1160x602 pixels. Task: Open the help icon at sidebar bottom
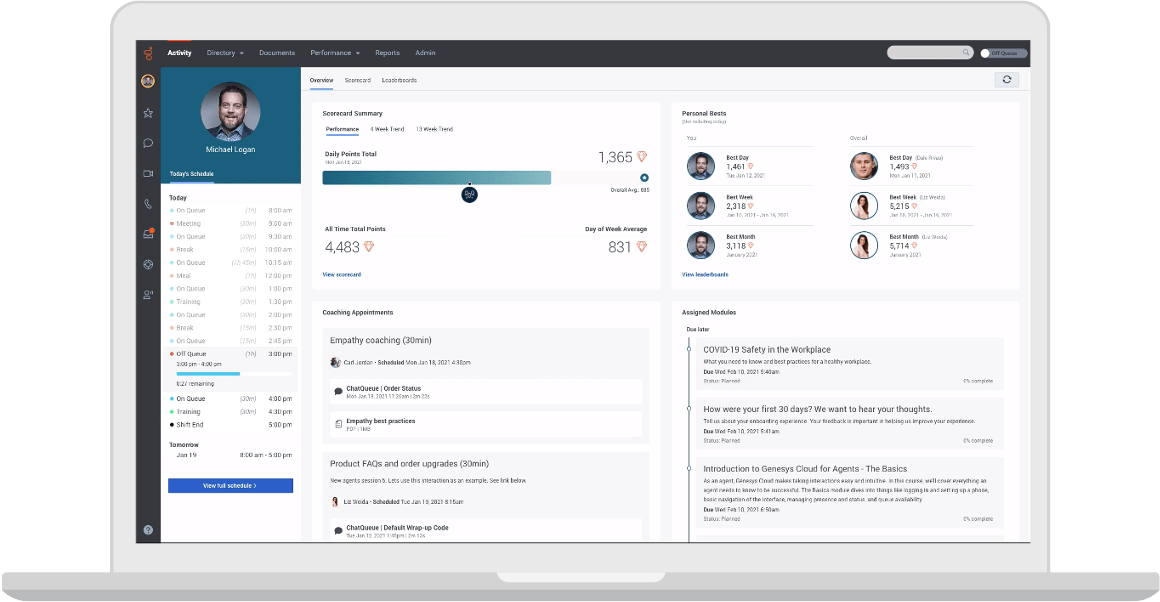tap(147, 531)
